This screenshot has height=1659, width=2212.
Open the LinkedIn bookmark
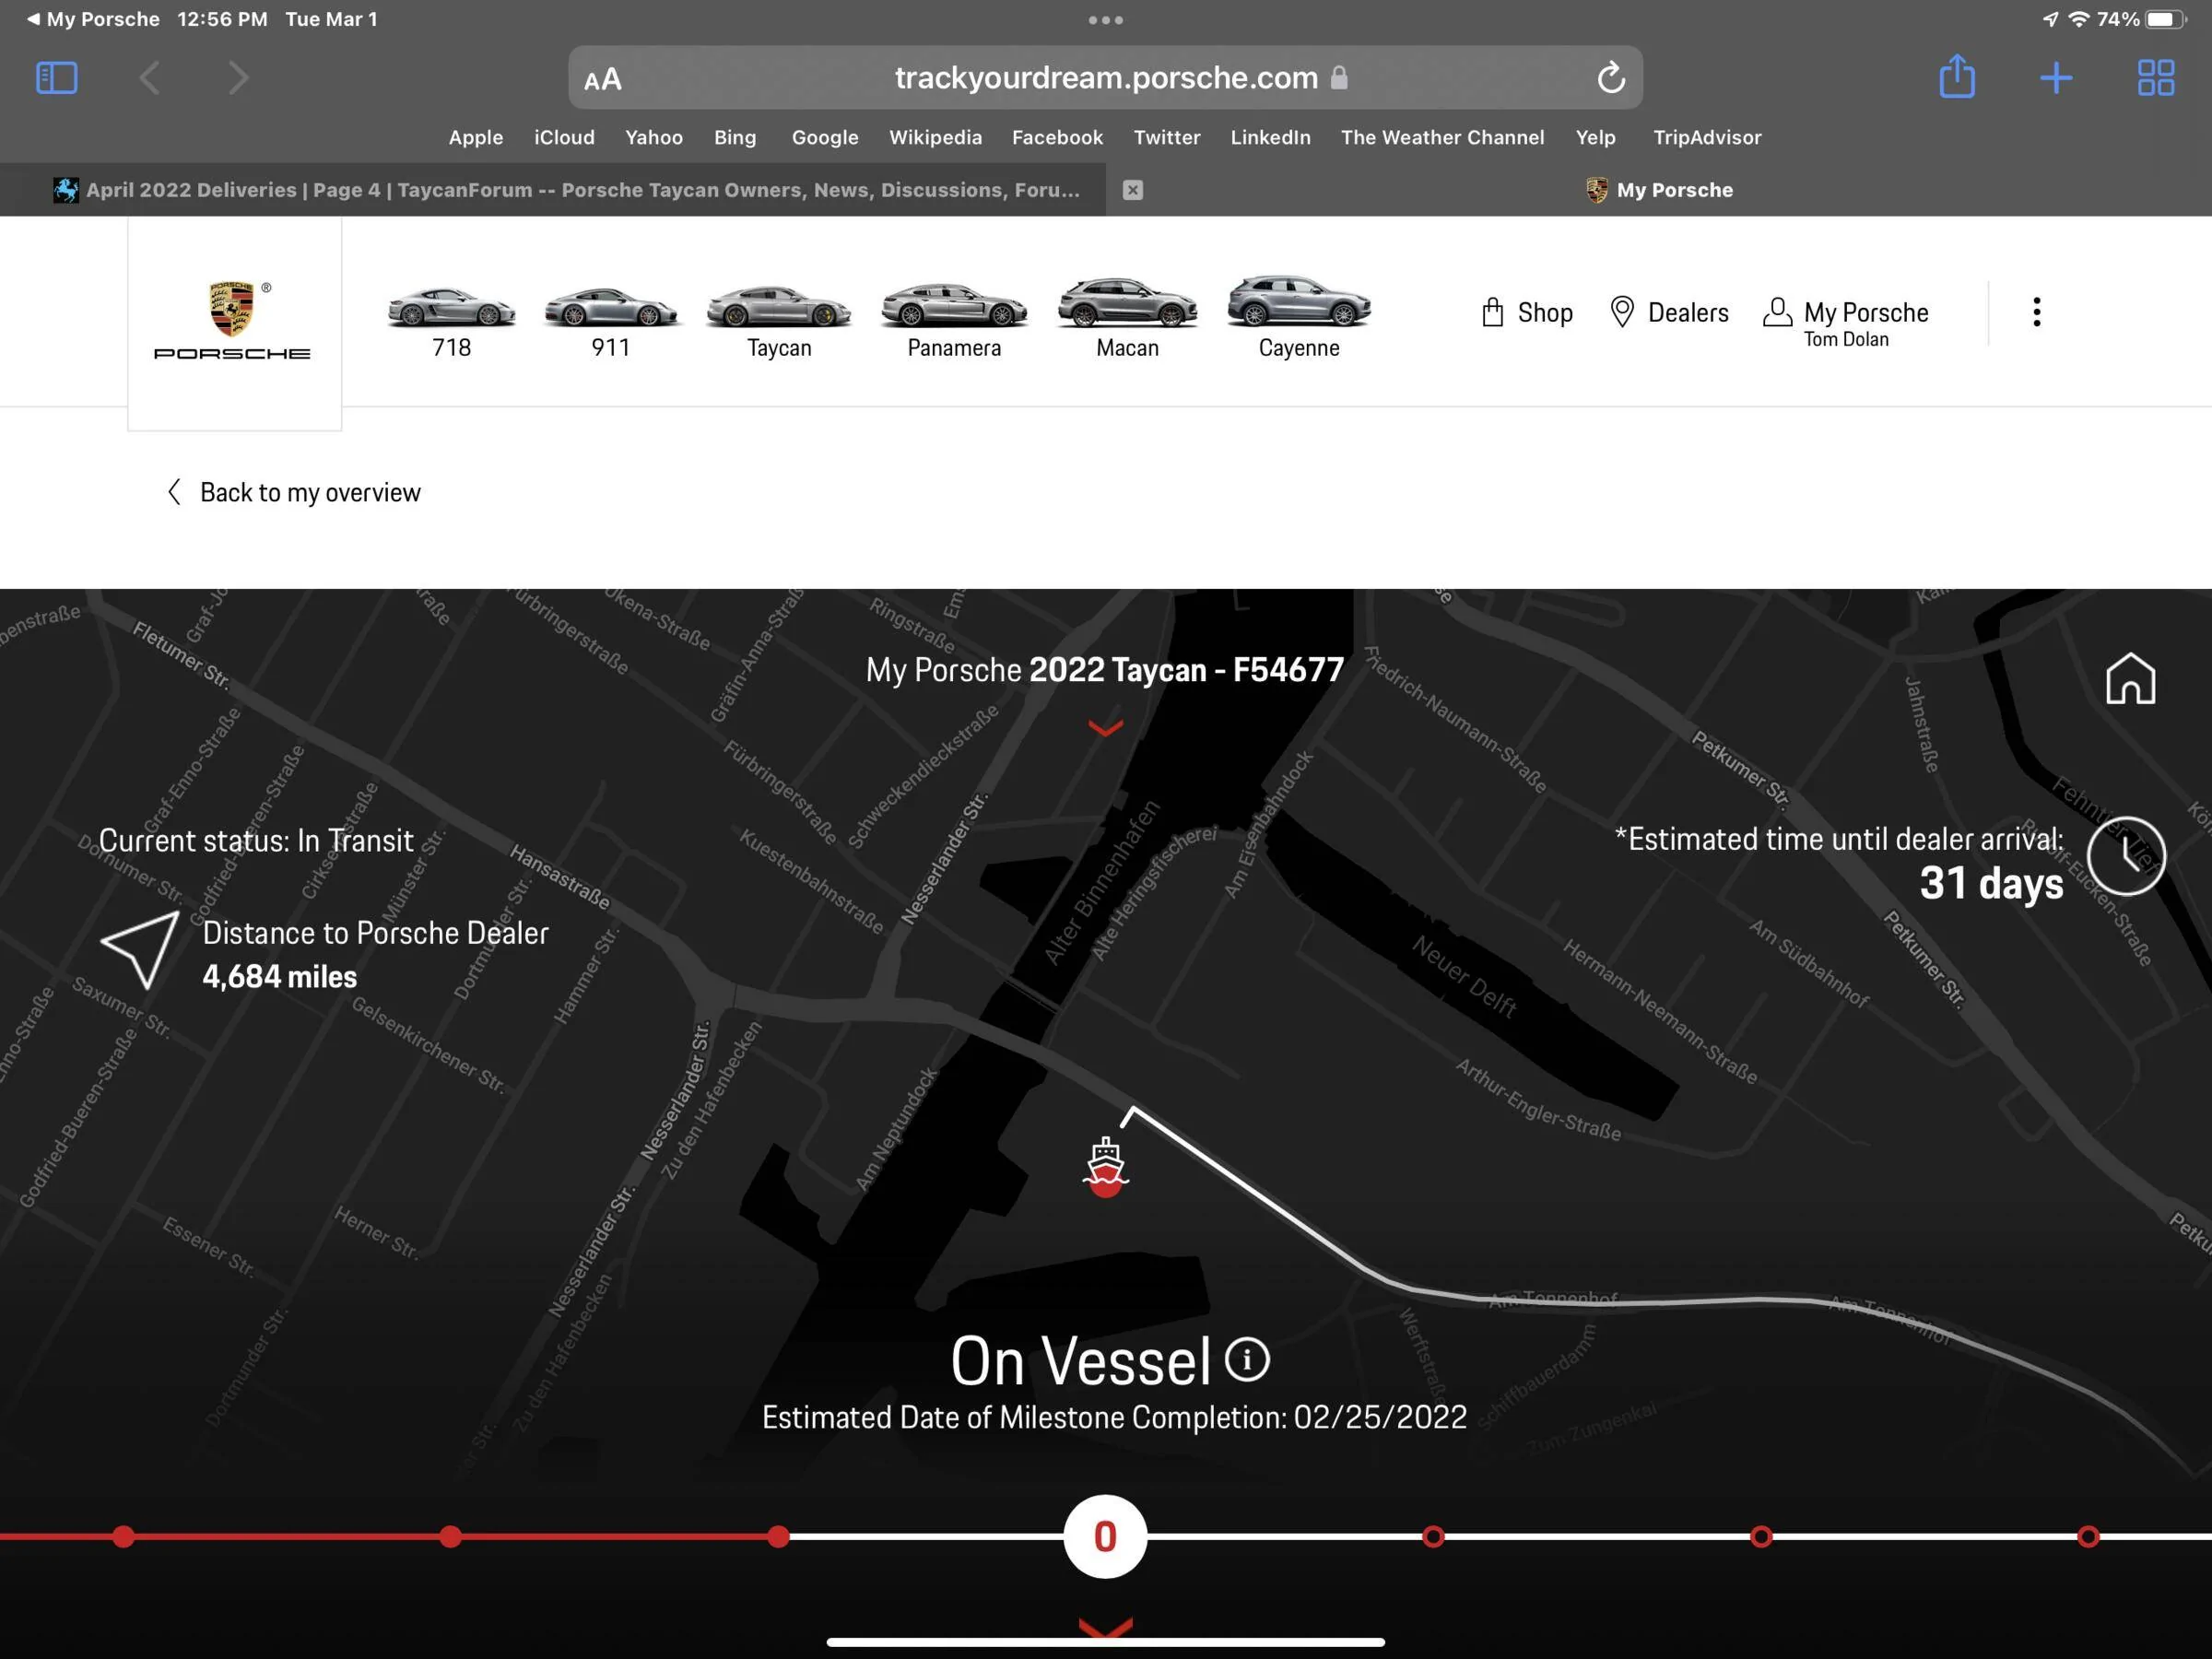coord(1270,137)
